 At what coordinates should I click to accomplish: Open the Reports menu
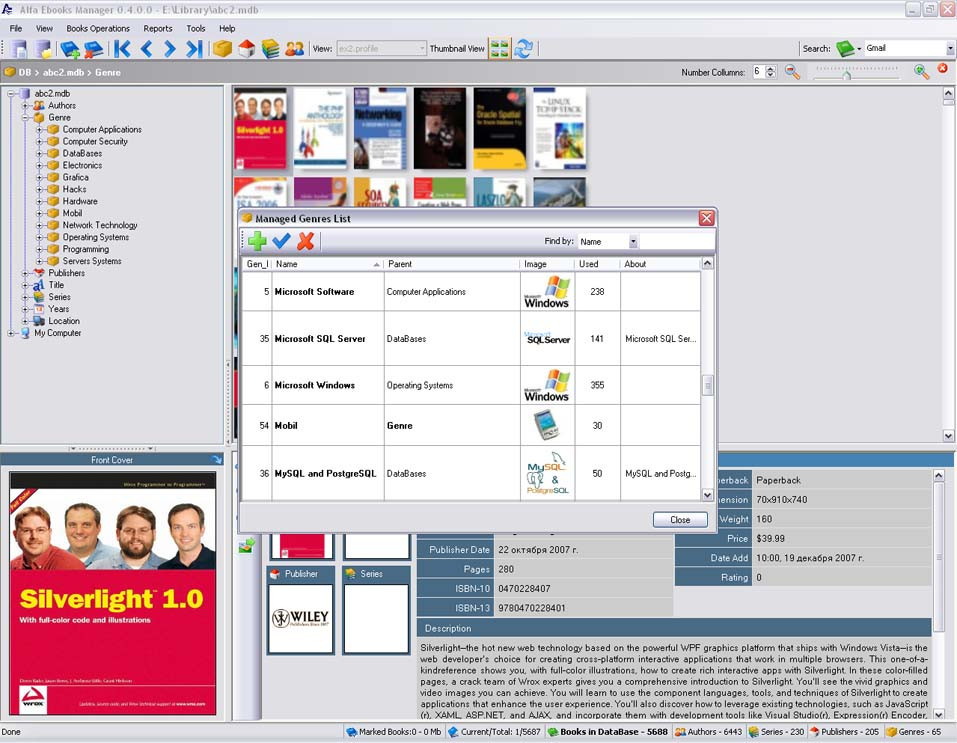[x=157, y=28]
